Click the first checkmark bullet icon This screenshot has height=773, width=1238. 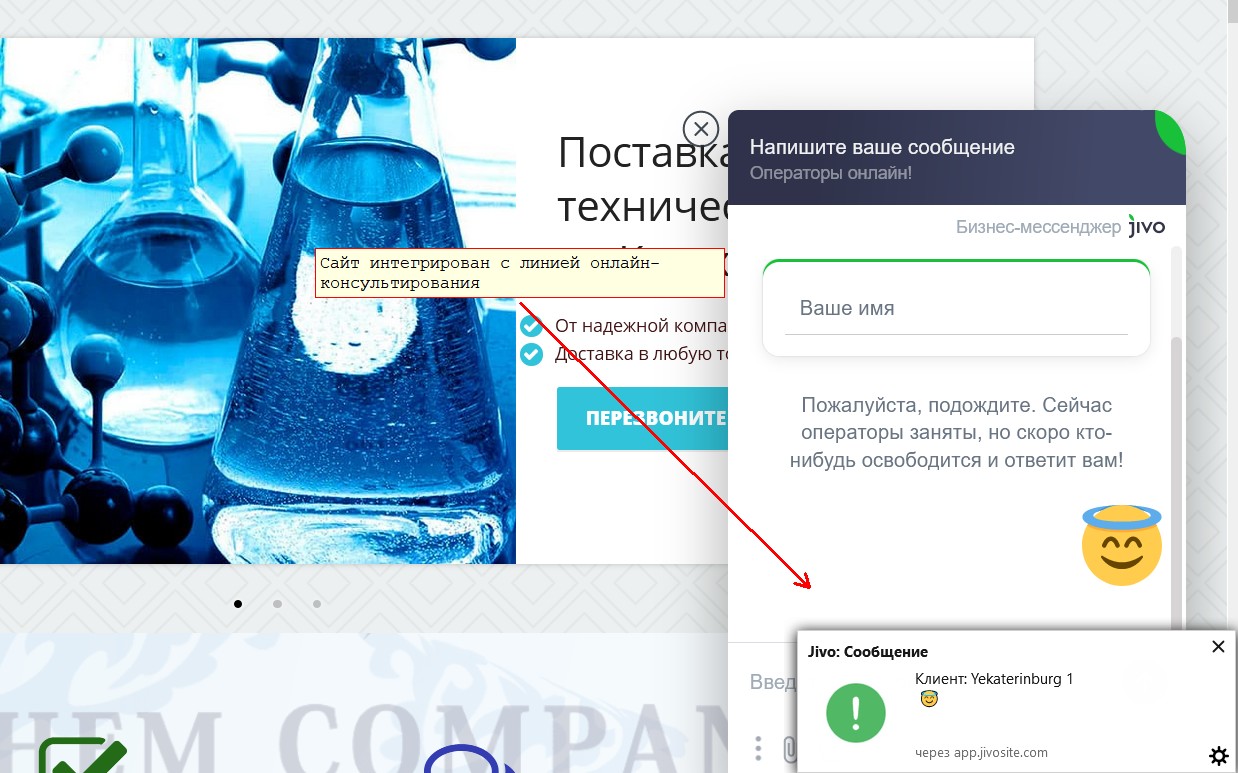[531, 326]
